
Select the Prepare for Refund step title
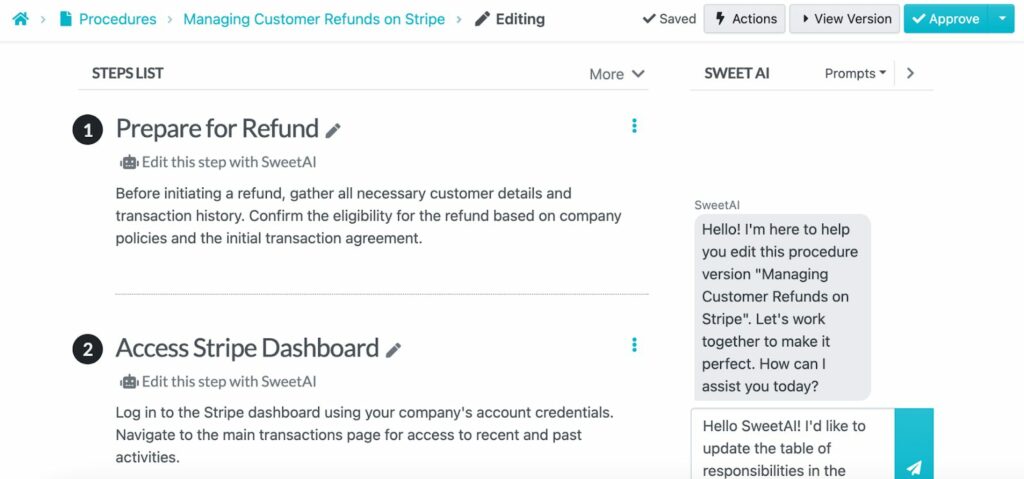coord(217,128)
